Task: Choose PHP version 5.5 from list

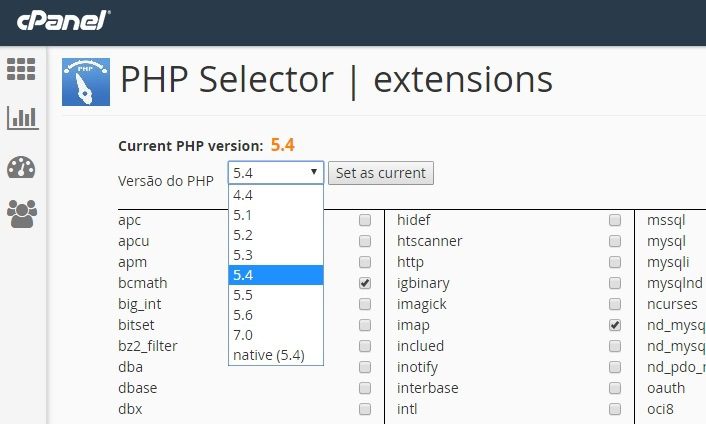Action: pyautogui.click(x=276, y=295)
